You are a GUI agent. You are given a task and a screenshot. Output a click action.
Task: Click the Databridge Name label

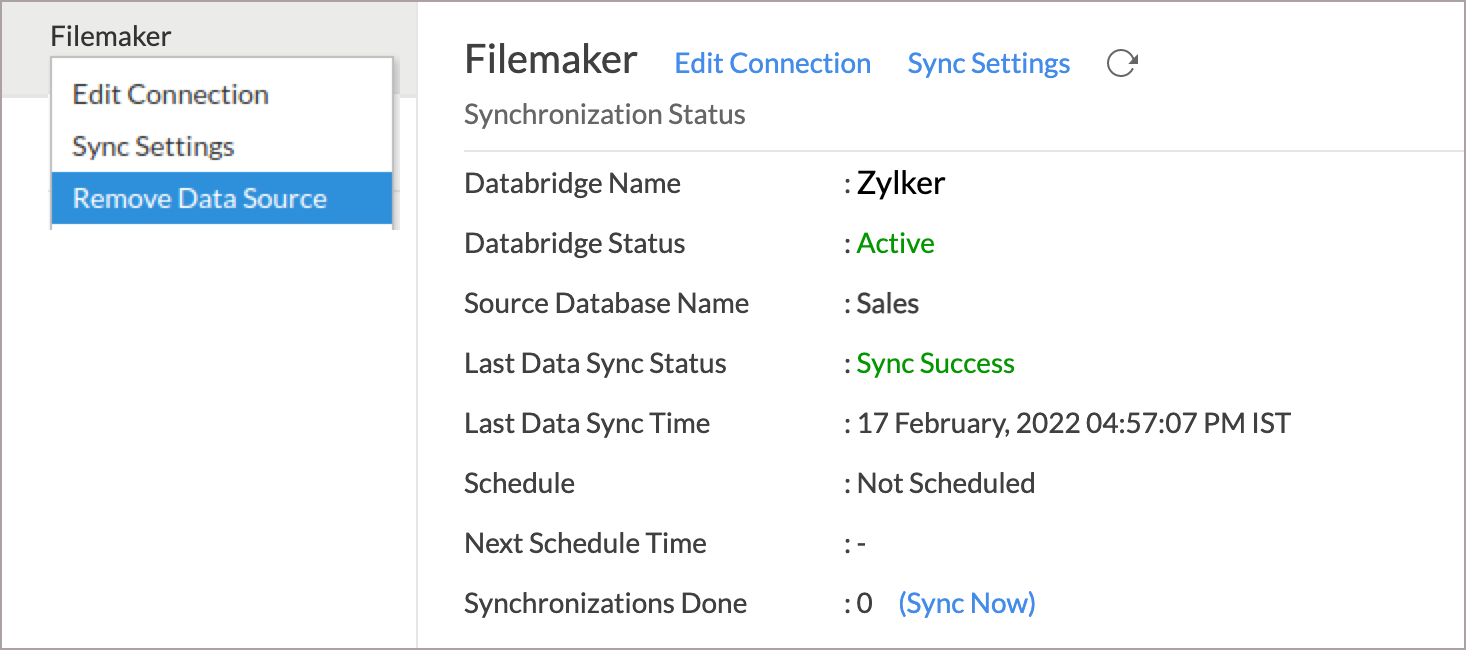(x=573, y=184)
